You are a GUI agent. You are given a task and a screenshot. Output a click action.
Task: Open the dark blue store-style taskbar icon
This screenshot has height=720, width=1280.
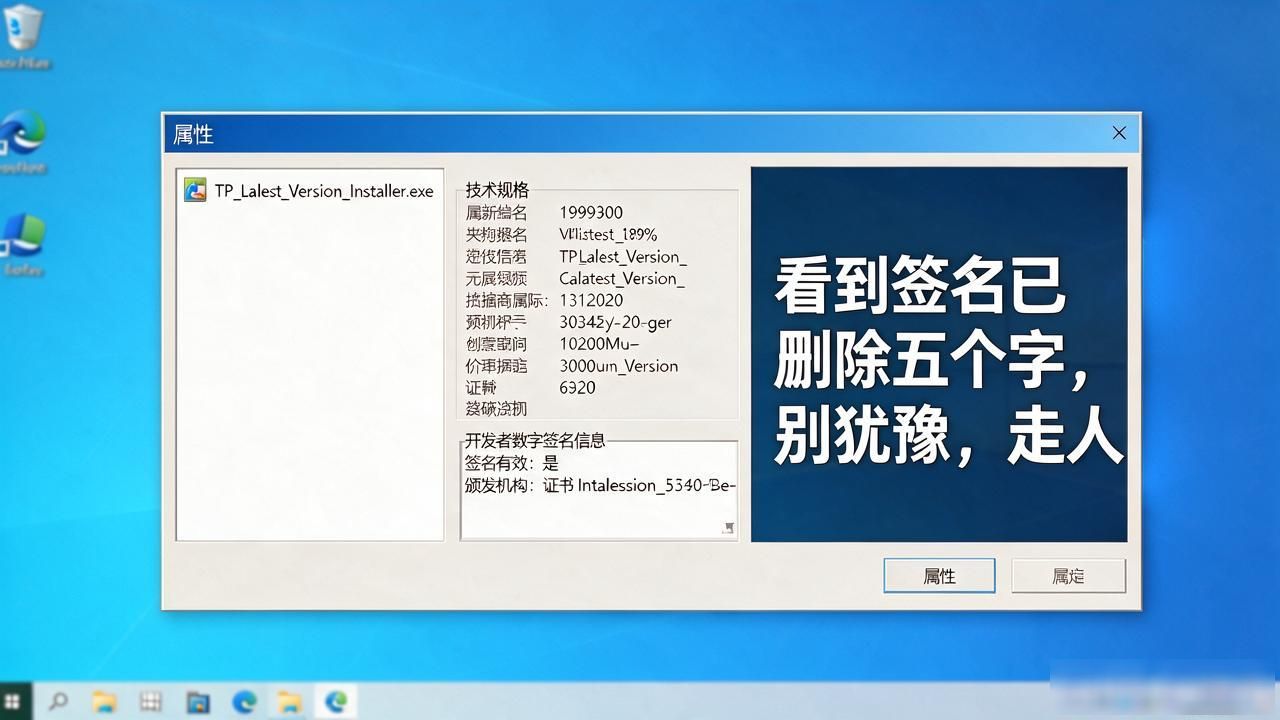pos(197,701)
